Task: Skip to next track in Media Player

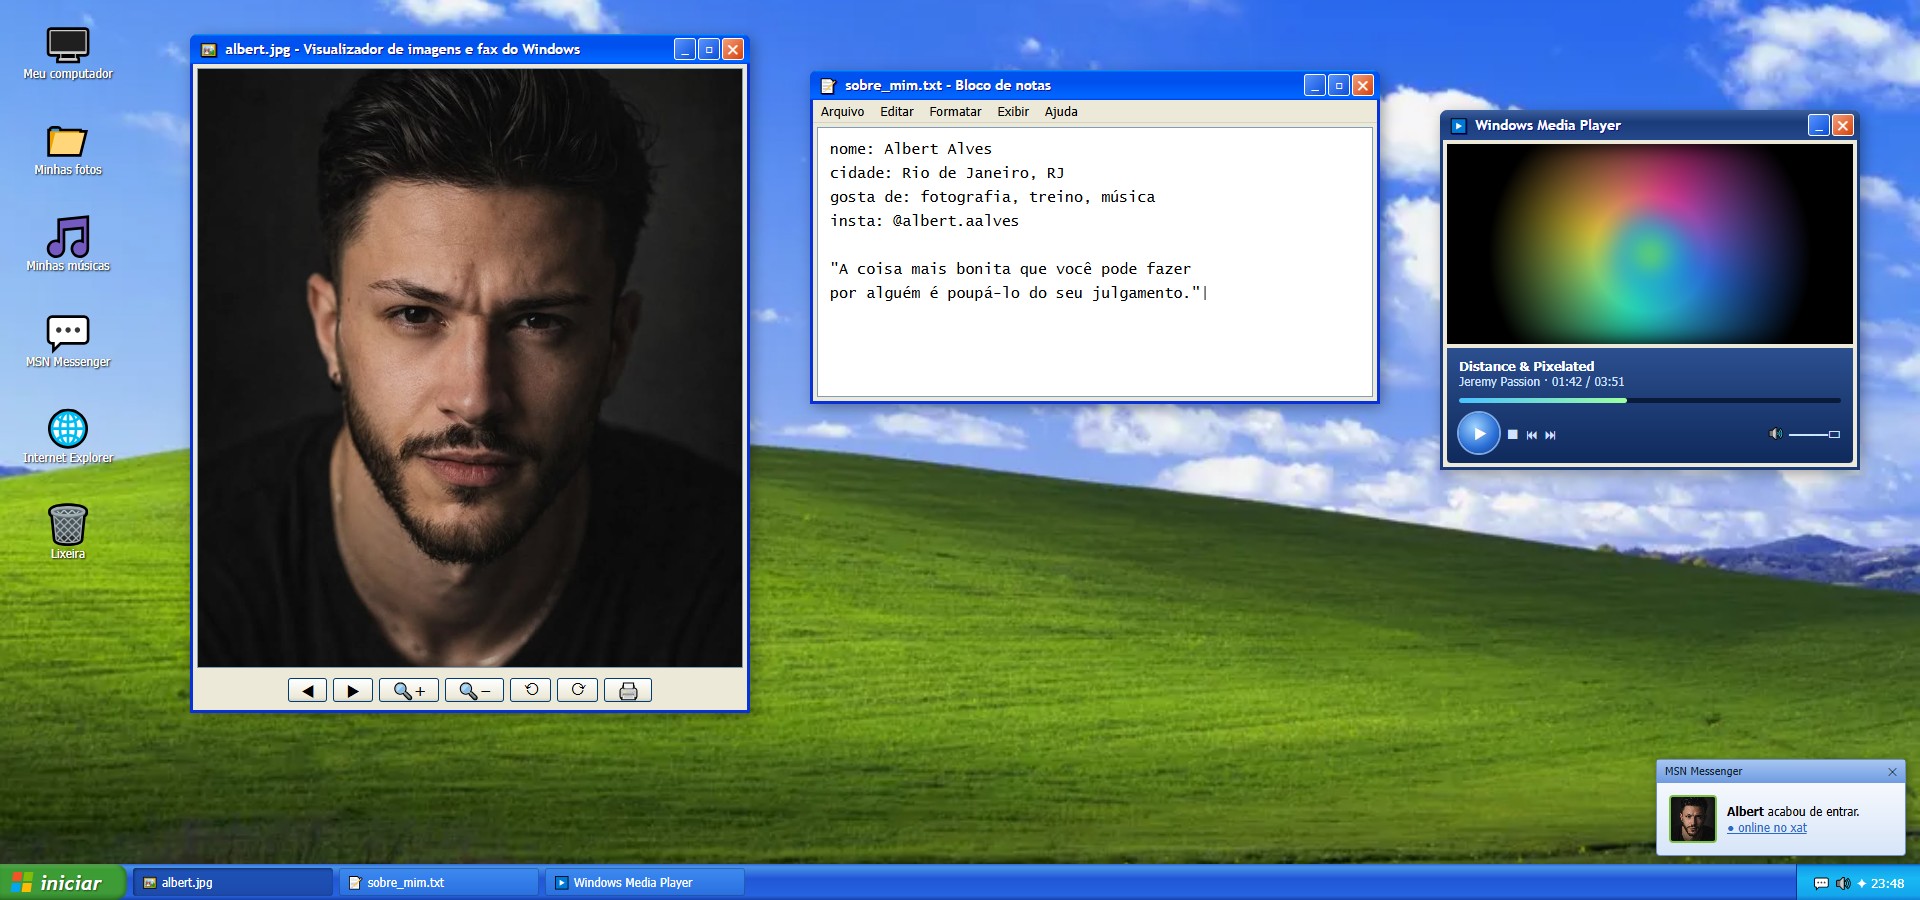Action: coord(1551,435)
